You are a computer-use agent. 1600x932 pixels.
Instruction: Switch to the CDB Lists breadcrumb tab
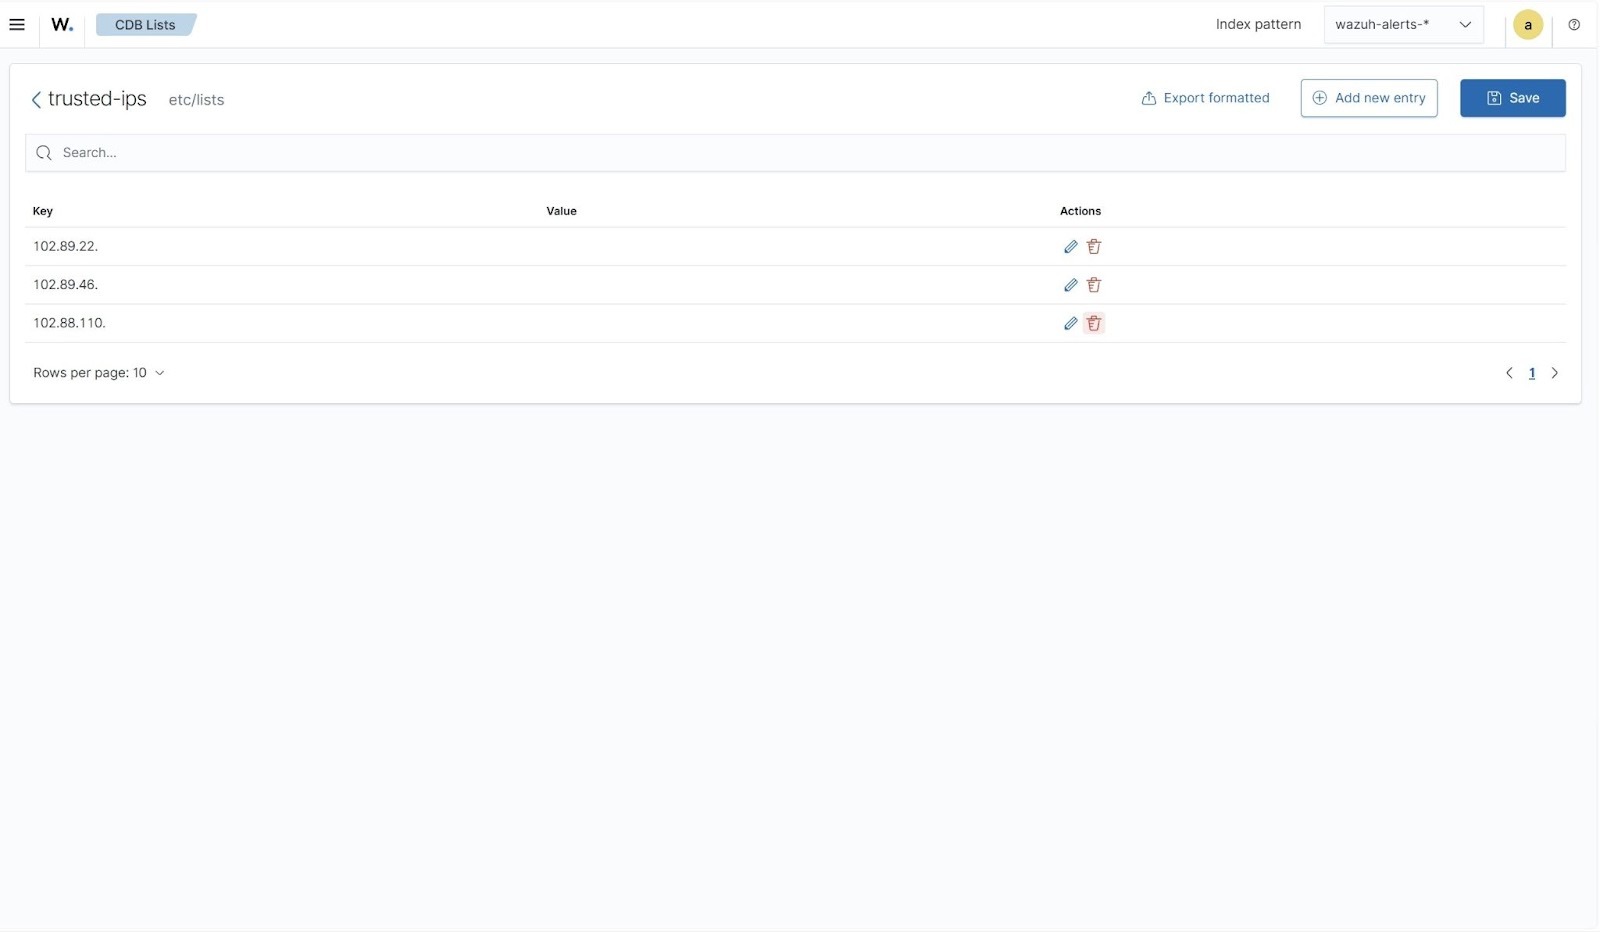tap(145, 24)
